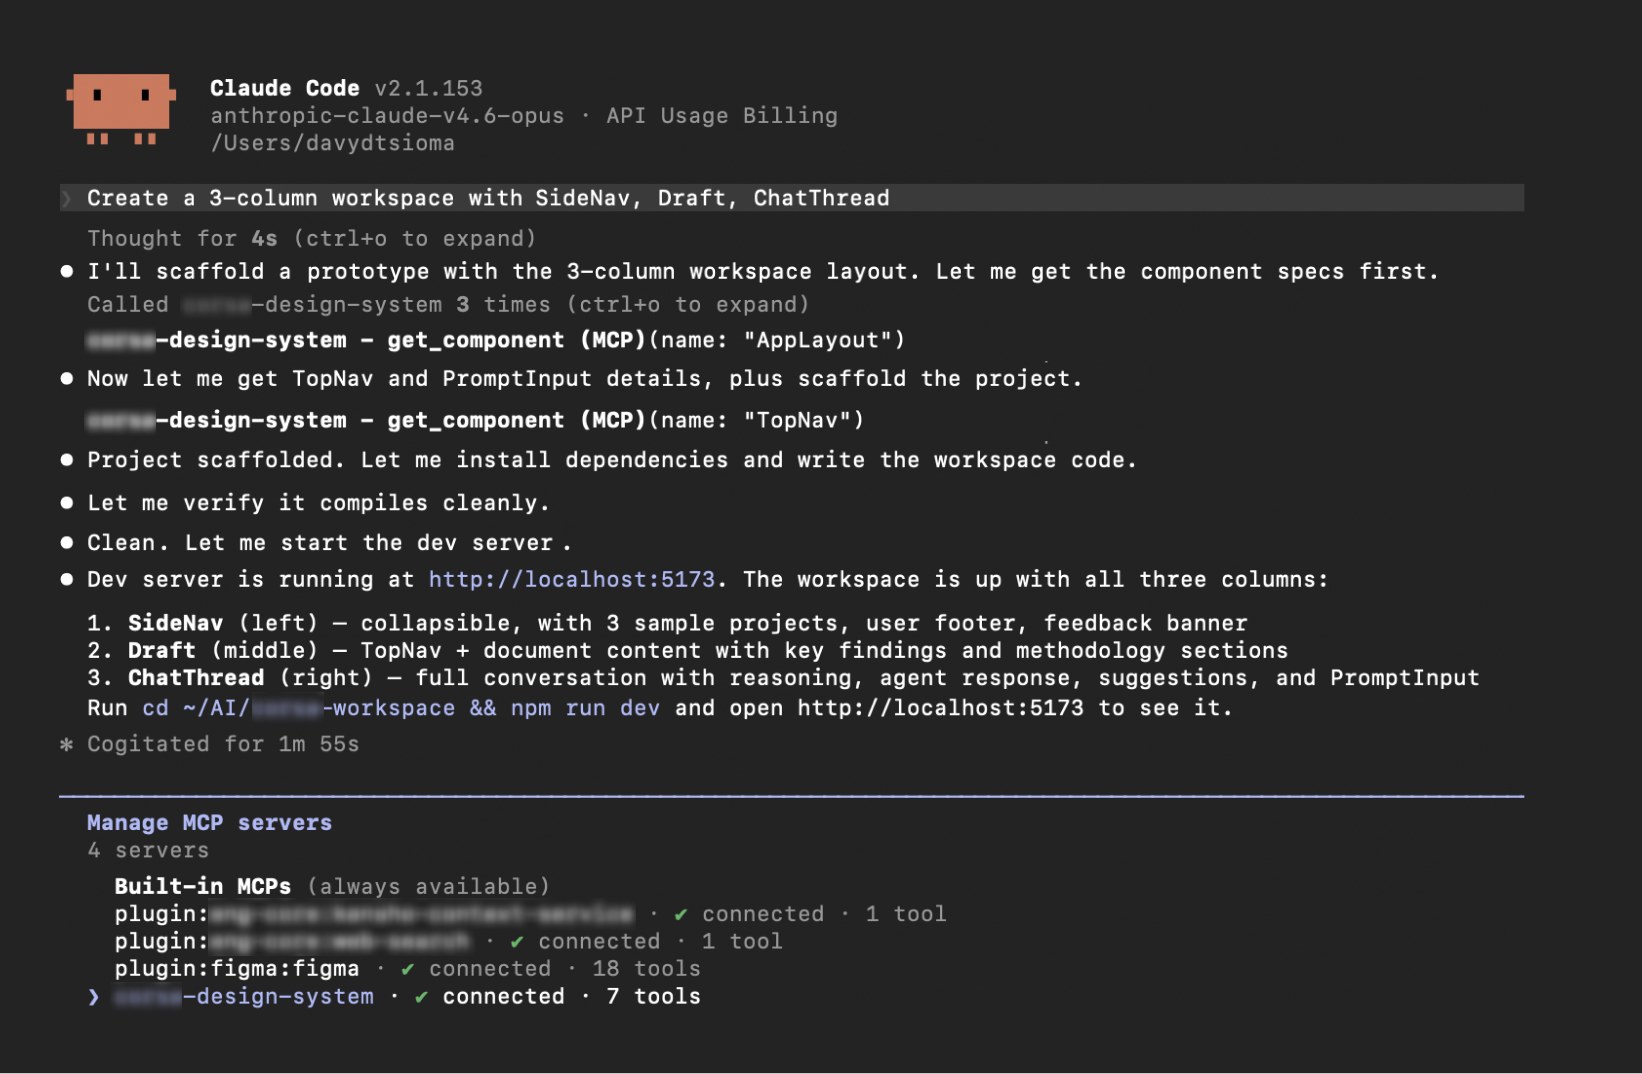The width and height of the screenshot is (1642, 1074).
Task: Click the Claude Code pixel mascot logo
Action: click(x=121, y=109)
